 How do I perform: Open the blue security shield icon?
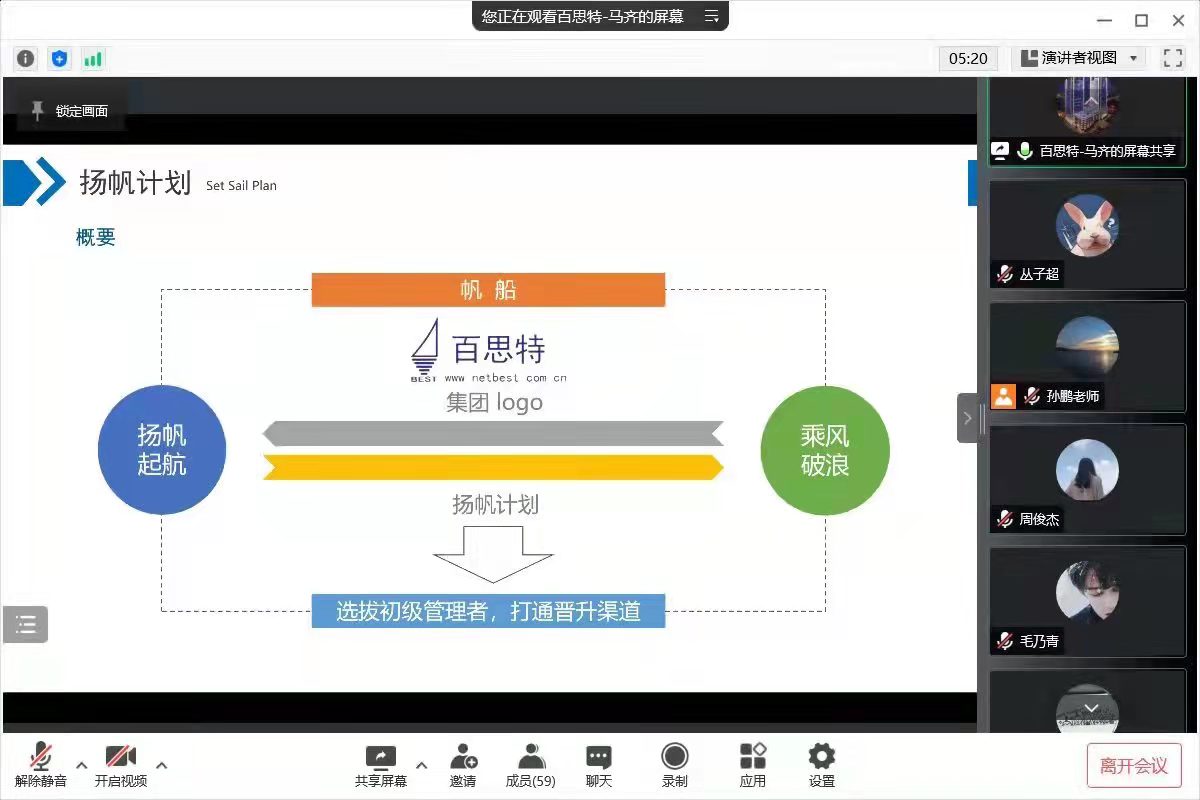pyautogui.click(x=60, y=58)
